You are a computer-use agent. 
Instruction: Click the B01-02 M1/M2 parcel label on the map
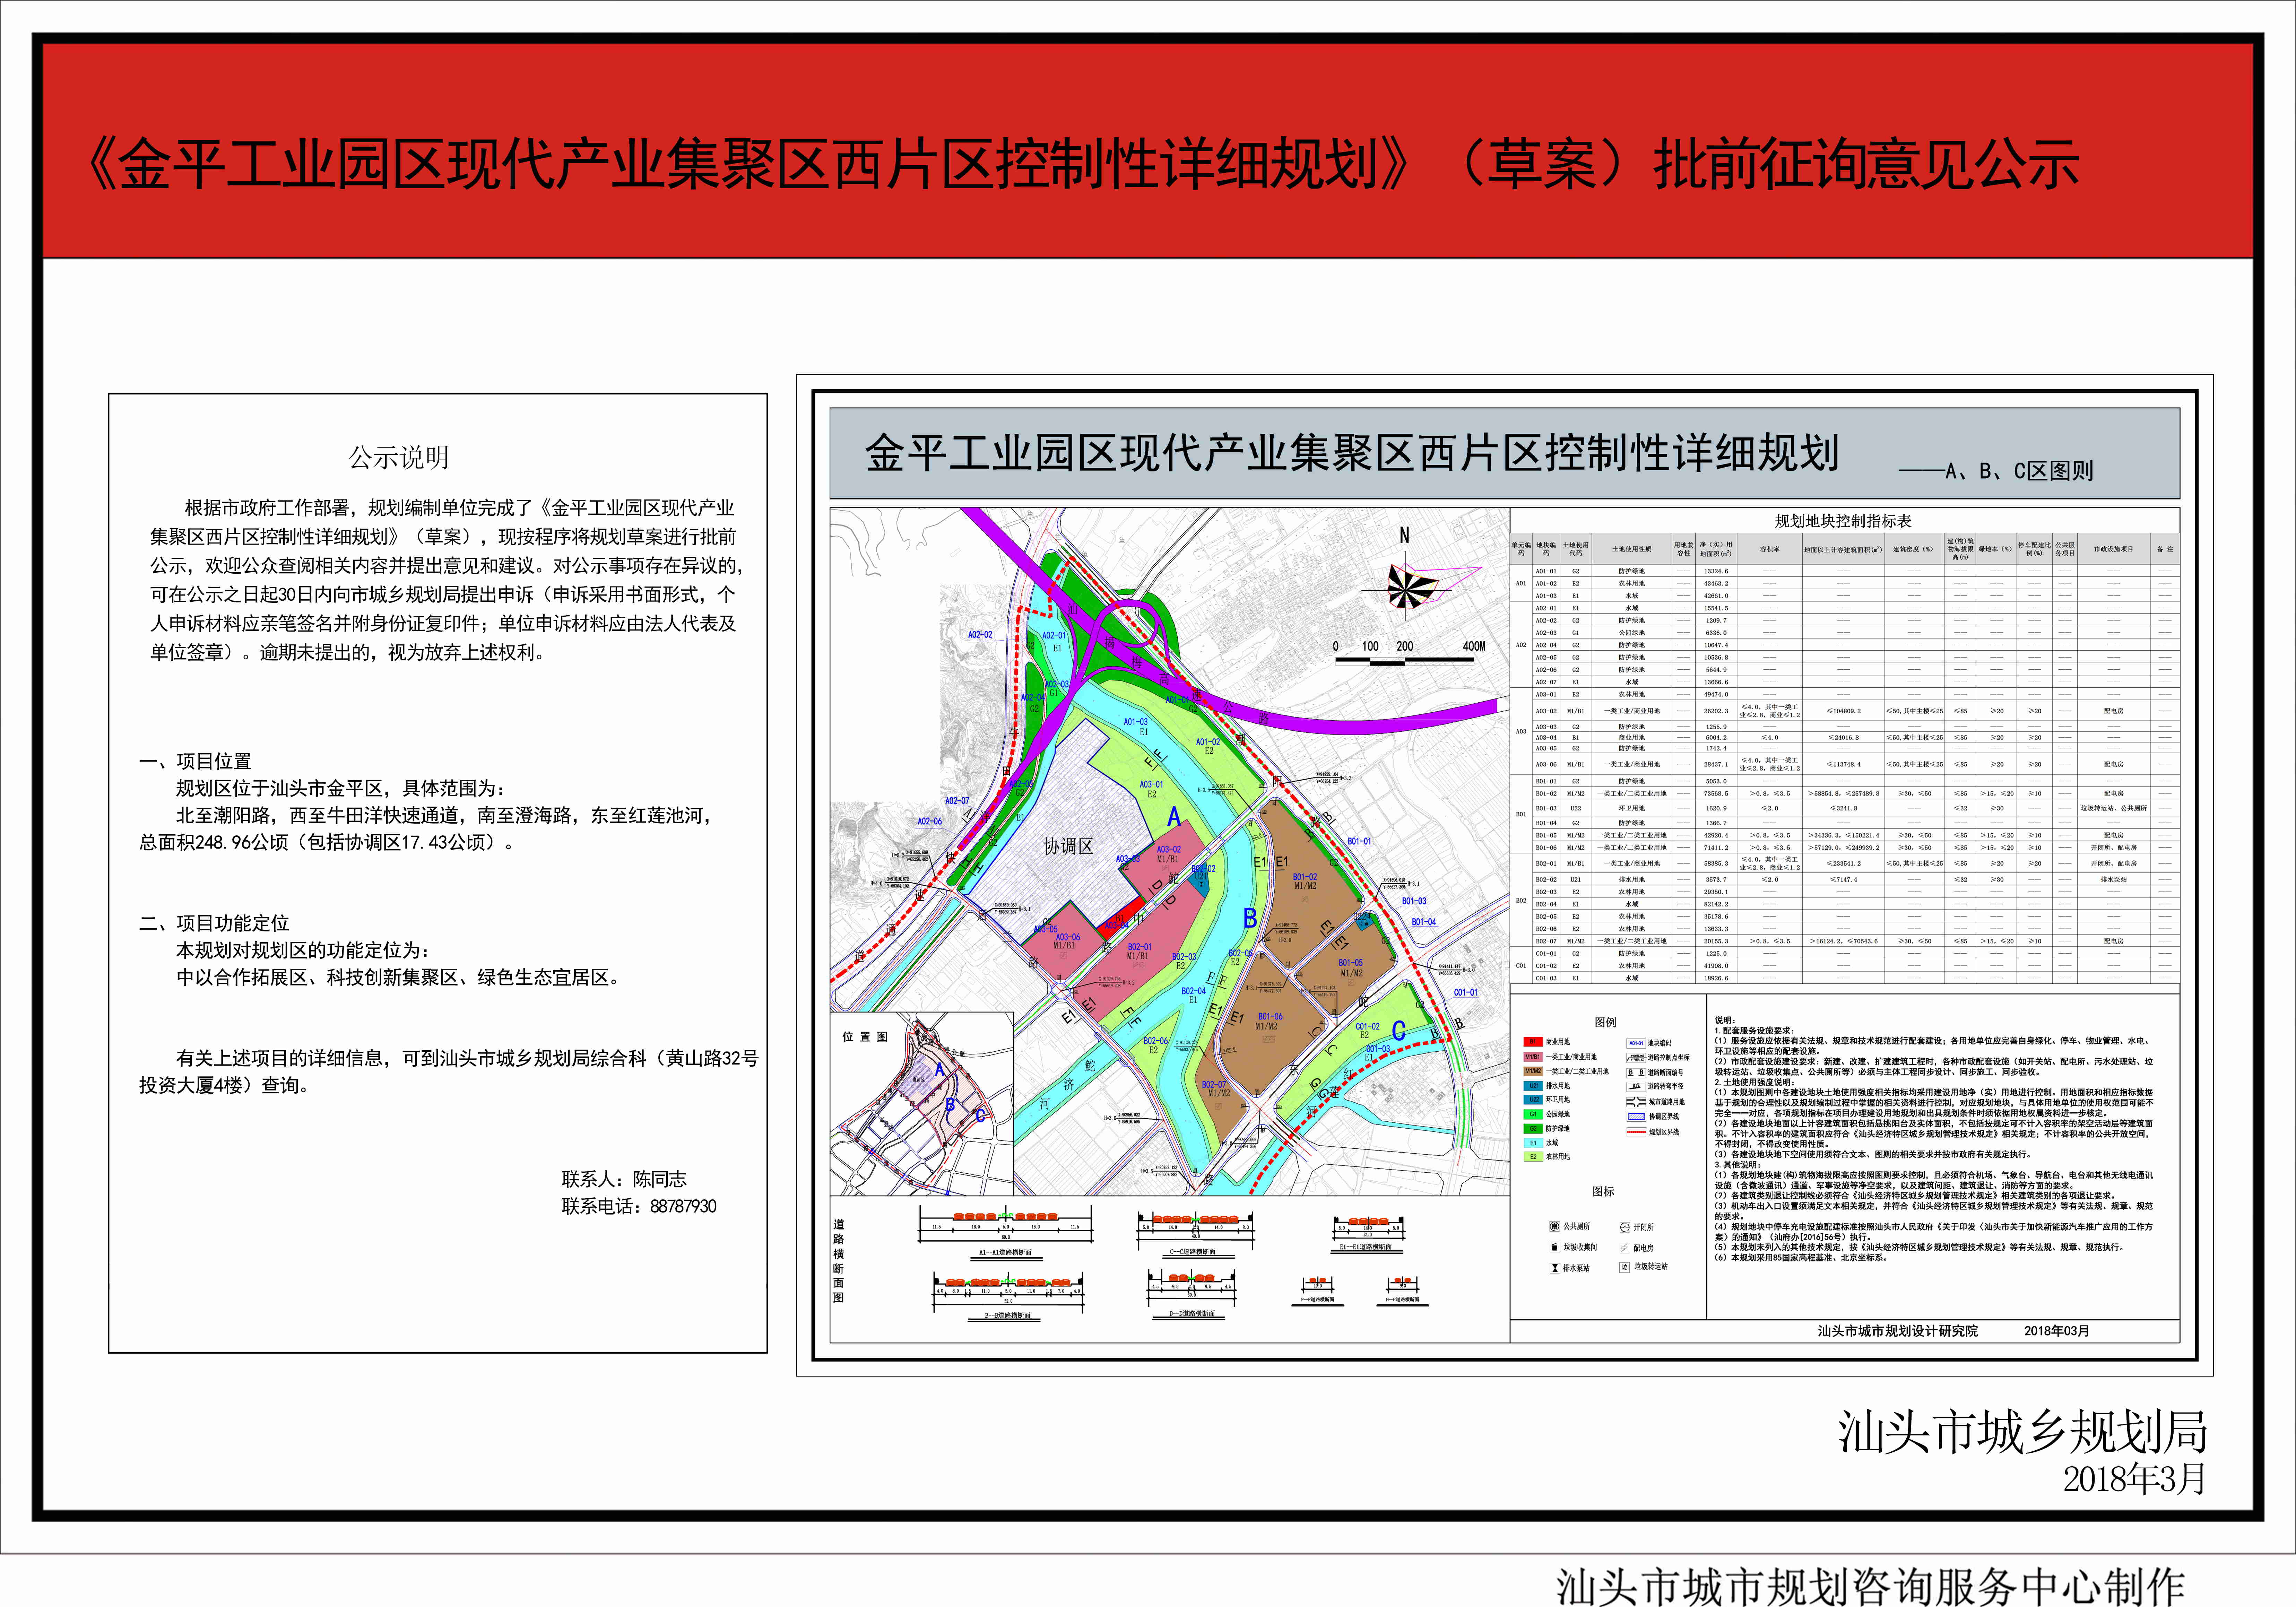pyautogui.click(x=1305, y=881)
